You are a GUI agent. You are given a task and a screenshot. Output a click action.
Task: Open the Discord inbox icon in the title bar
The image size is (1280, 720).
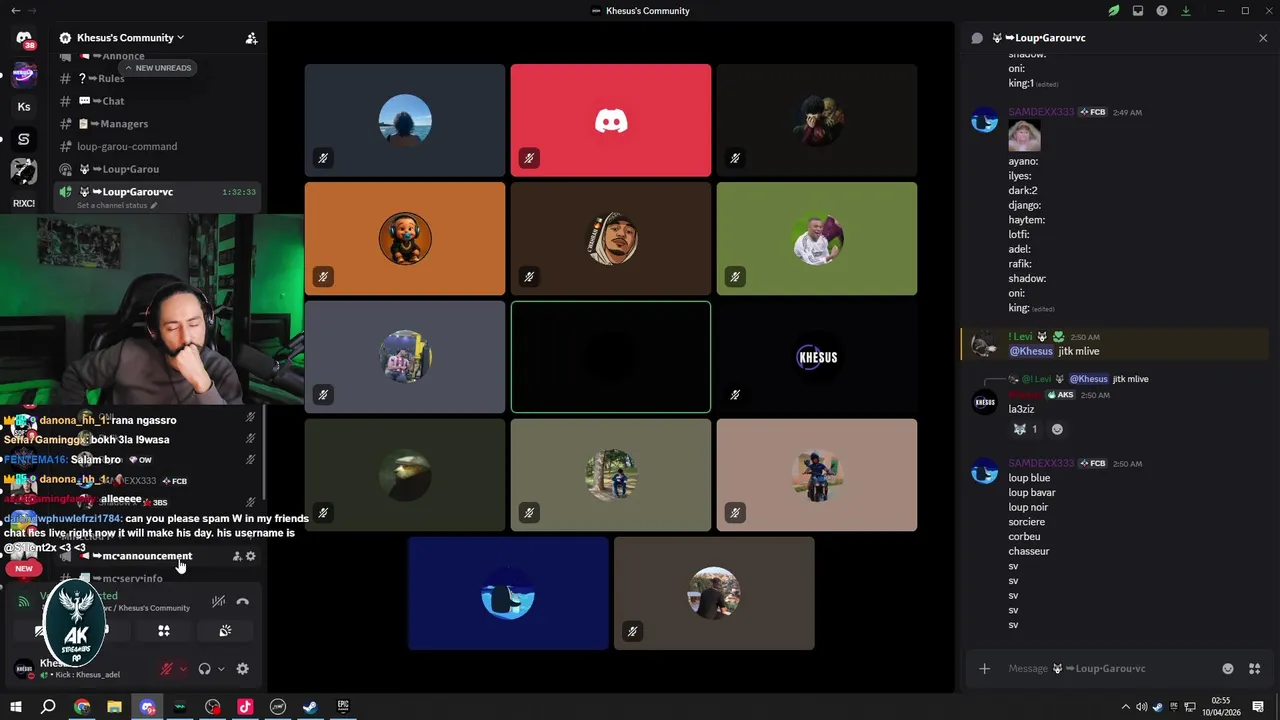click(1138, 11)
